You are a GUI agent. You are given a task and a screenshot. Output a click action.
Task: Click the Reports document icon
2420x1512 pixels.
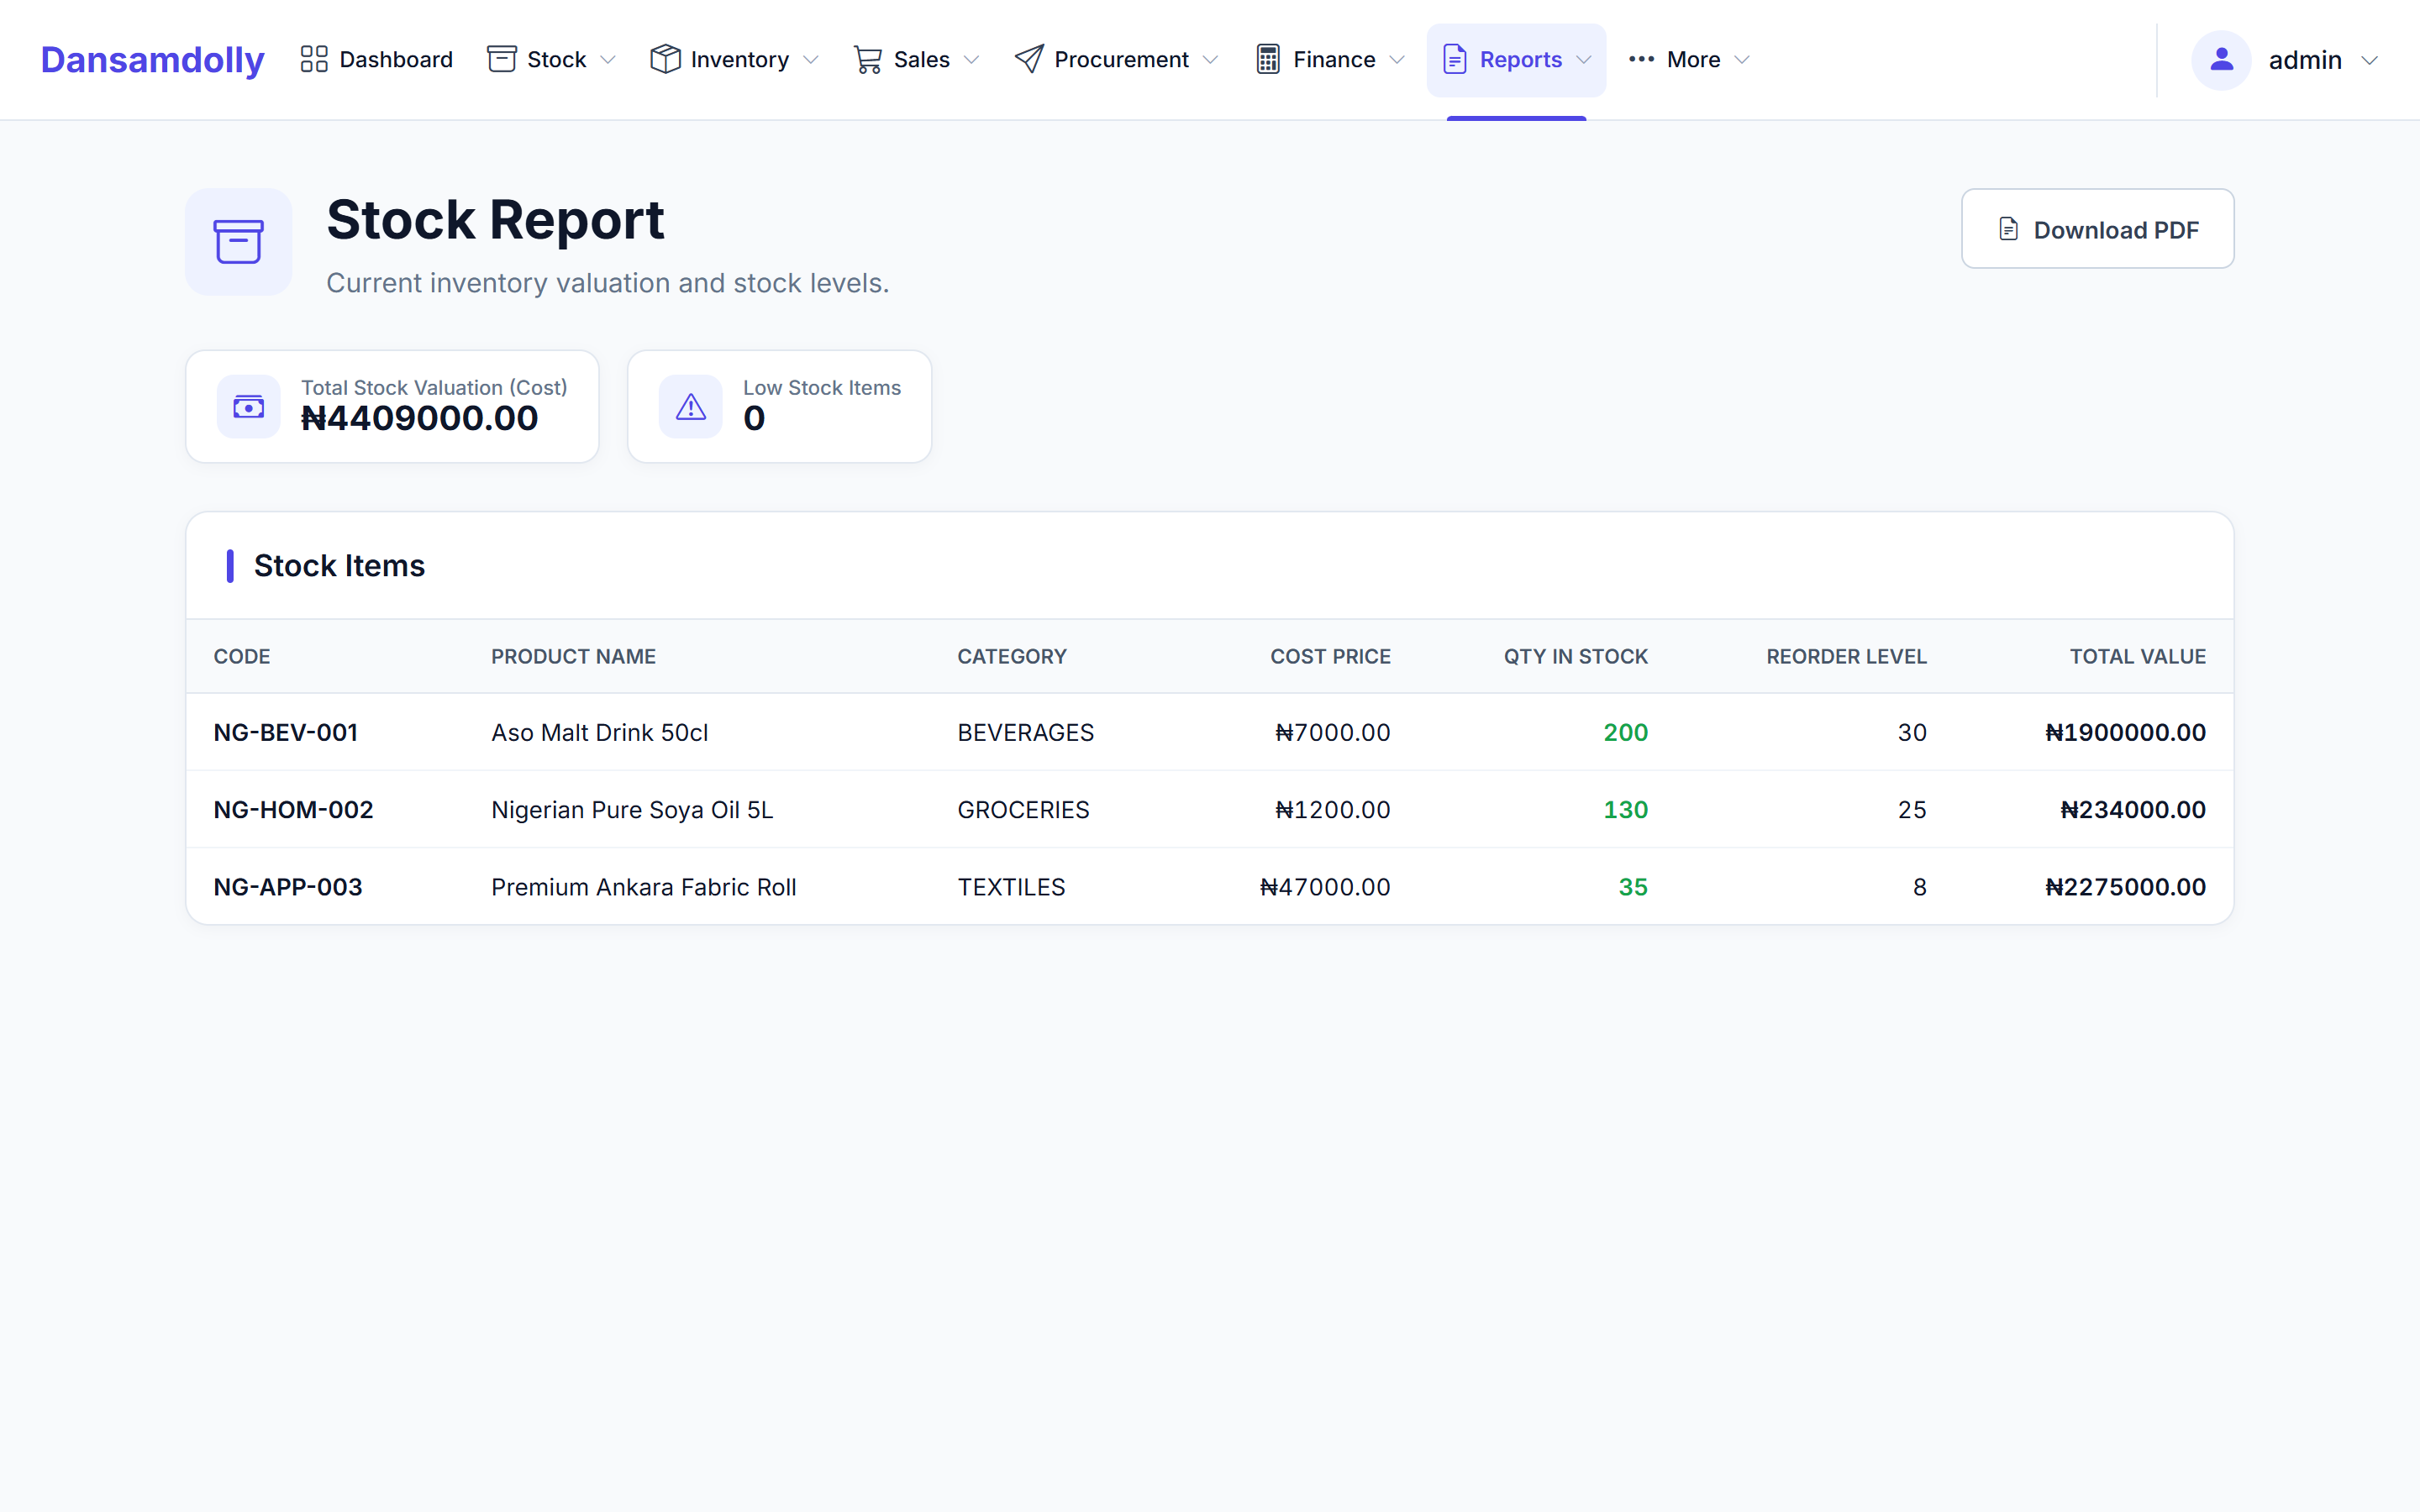[1455, 59]
